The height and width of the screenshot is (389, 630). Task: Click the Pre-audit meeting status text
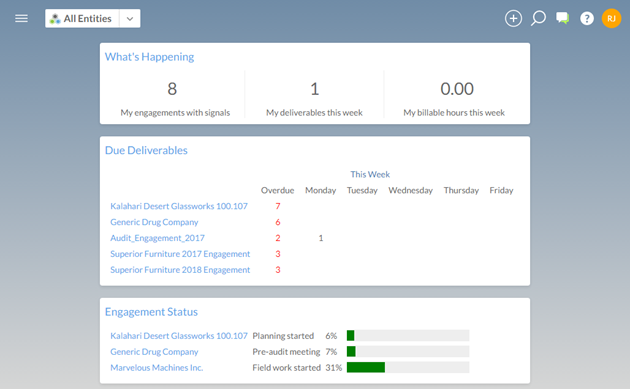coord(286,352)
